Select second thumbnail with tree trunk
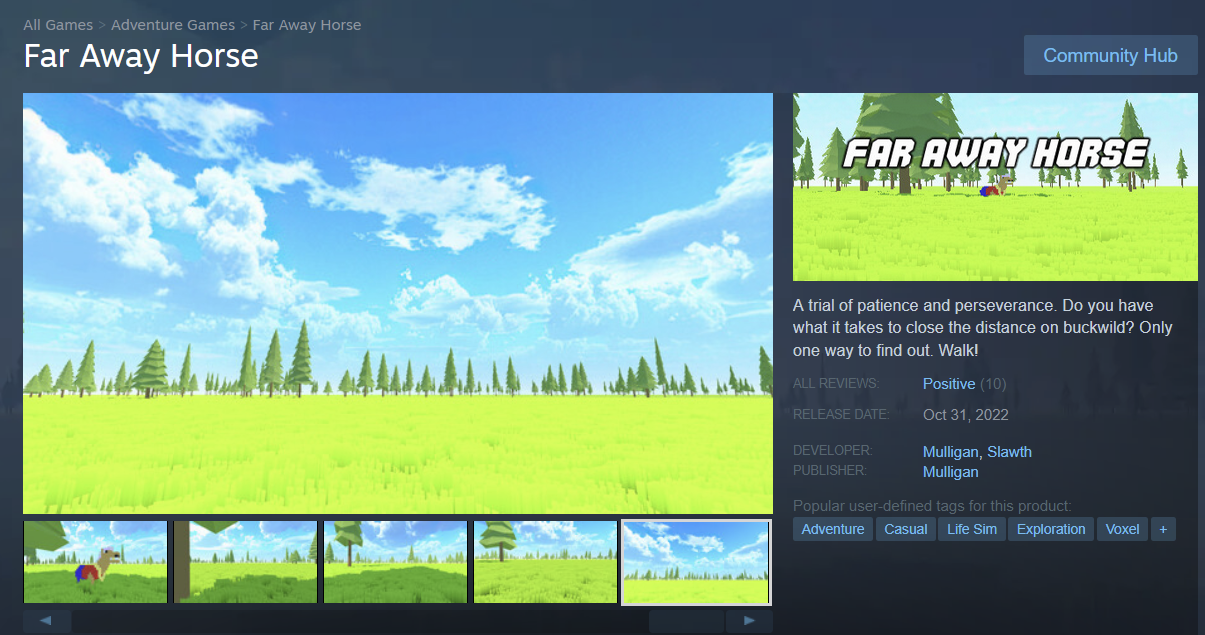 (x=246, y=562)
